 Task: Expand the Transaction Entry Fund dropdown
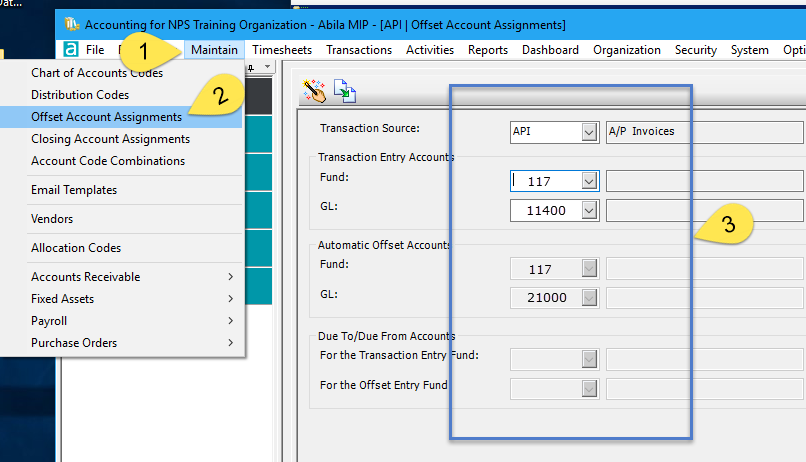coord(589,181)
